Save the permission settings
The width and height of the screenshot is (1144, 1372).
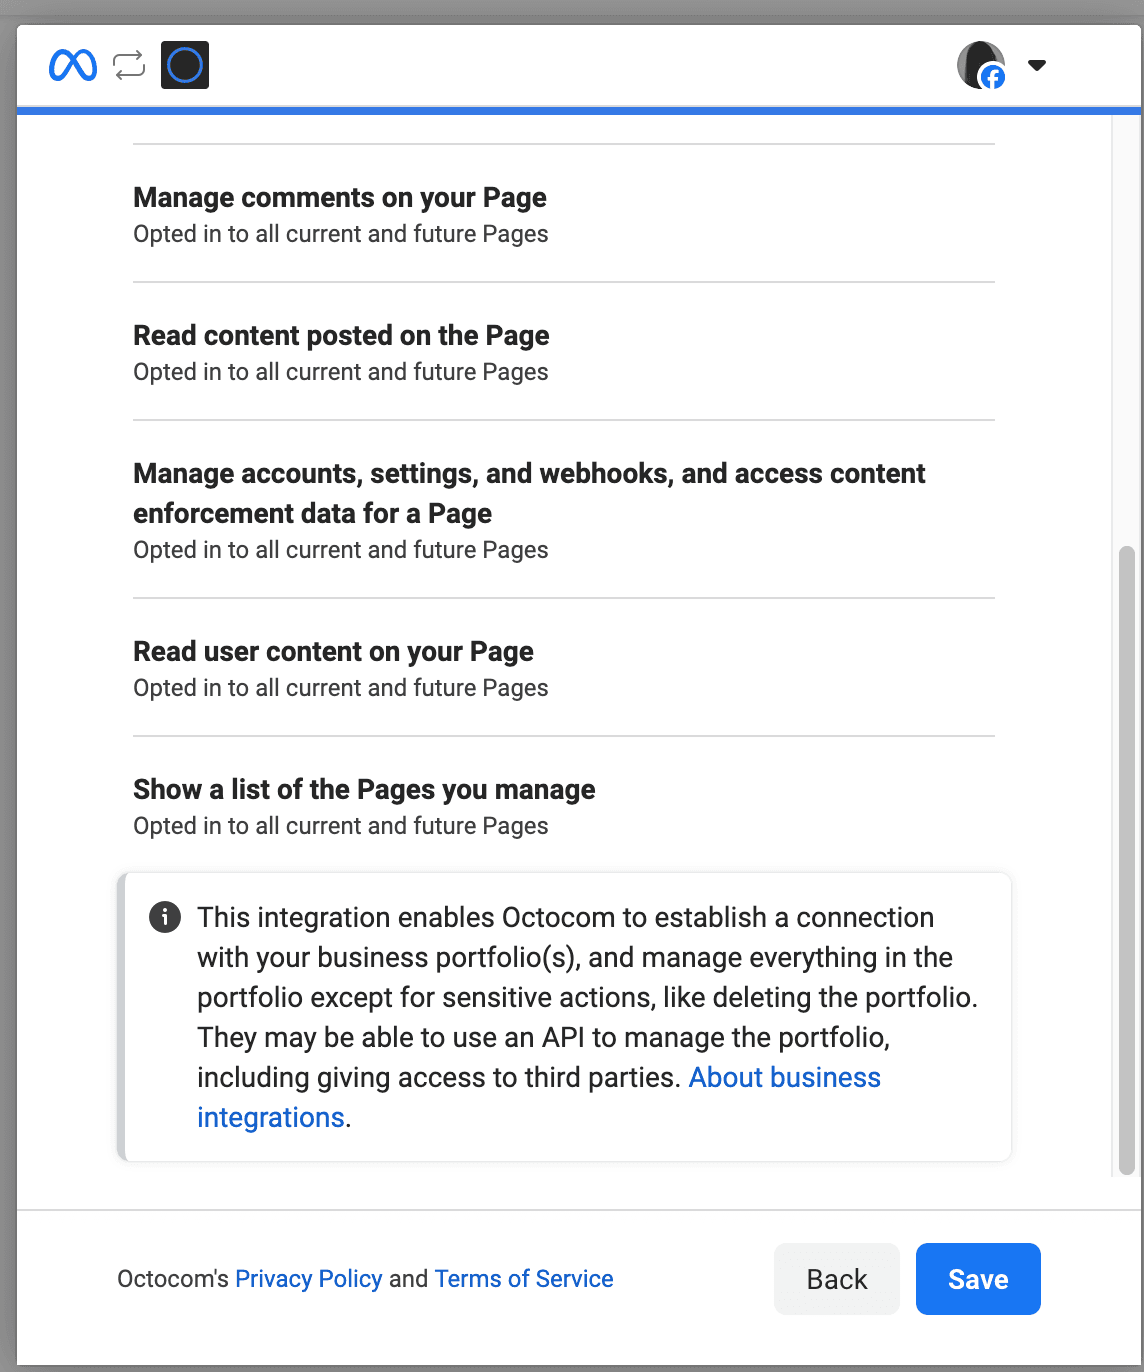click(977, 1278)
